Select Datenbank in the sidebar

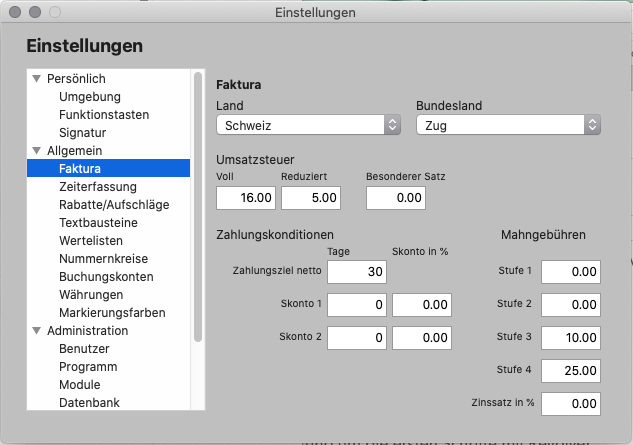point(89,403)
